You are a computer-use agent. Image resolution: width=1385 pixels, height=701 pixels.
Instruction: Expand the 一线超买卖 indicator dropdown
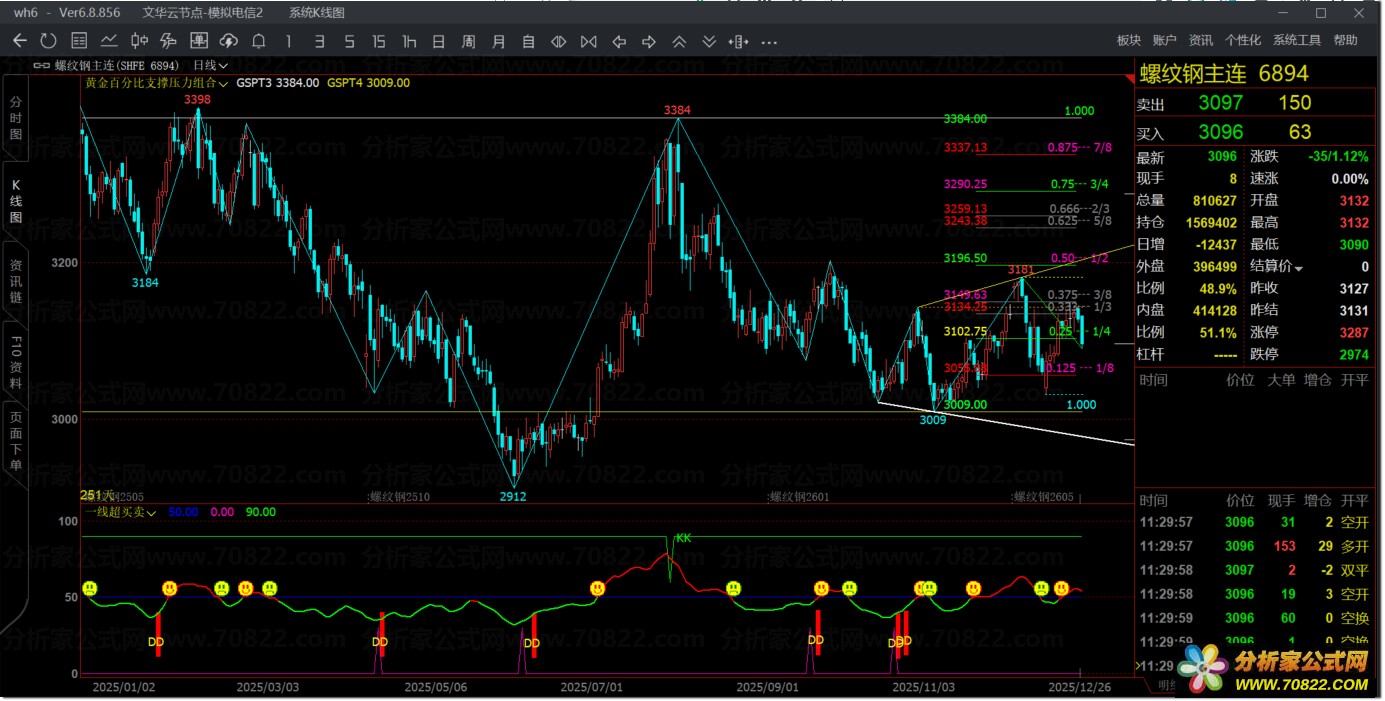[152, 512]
